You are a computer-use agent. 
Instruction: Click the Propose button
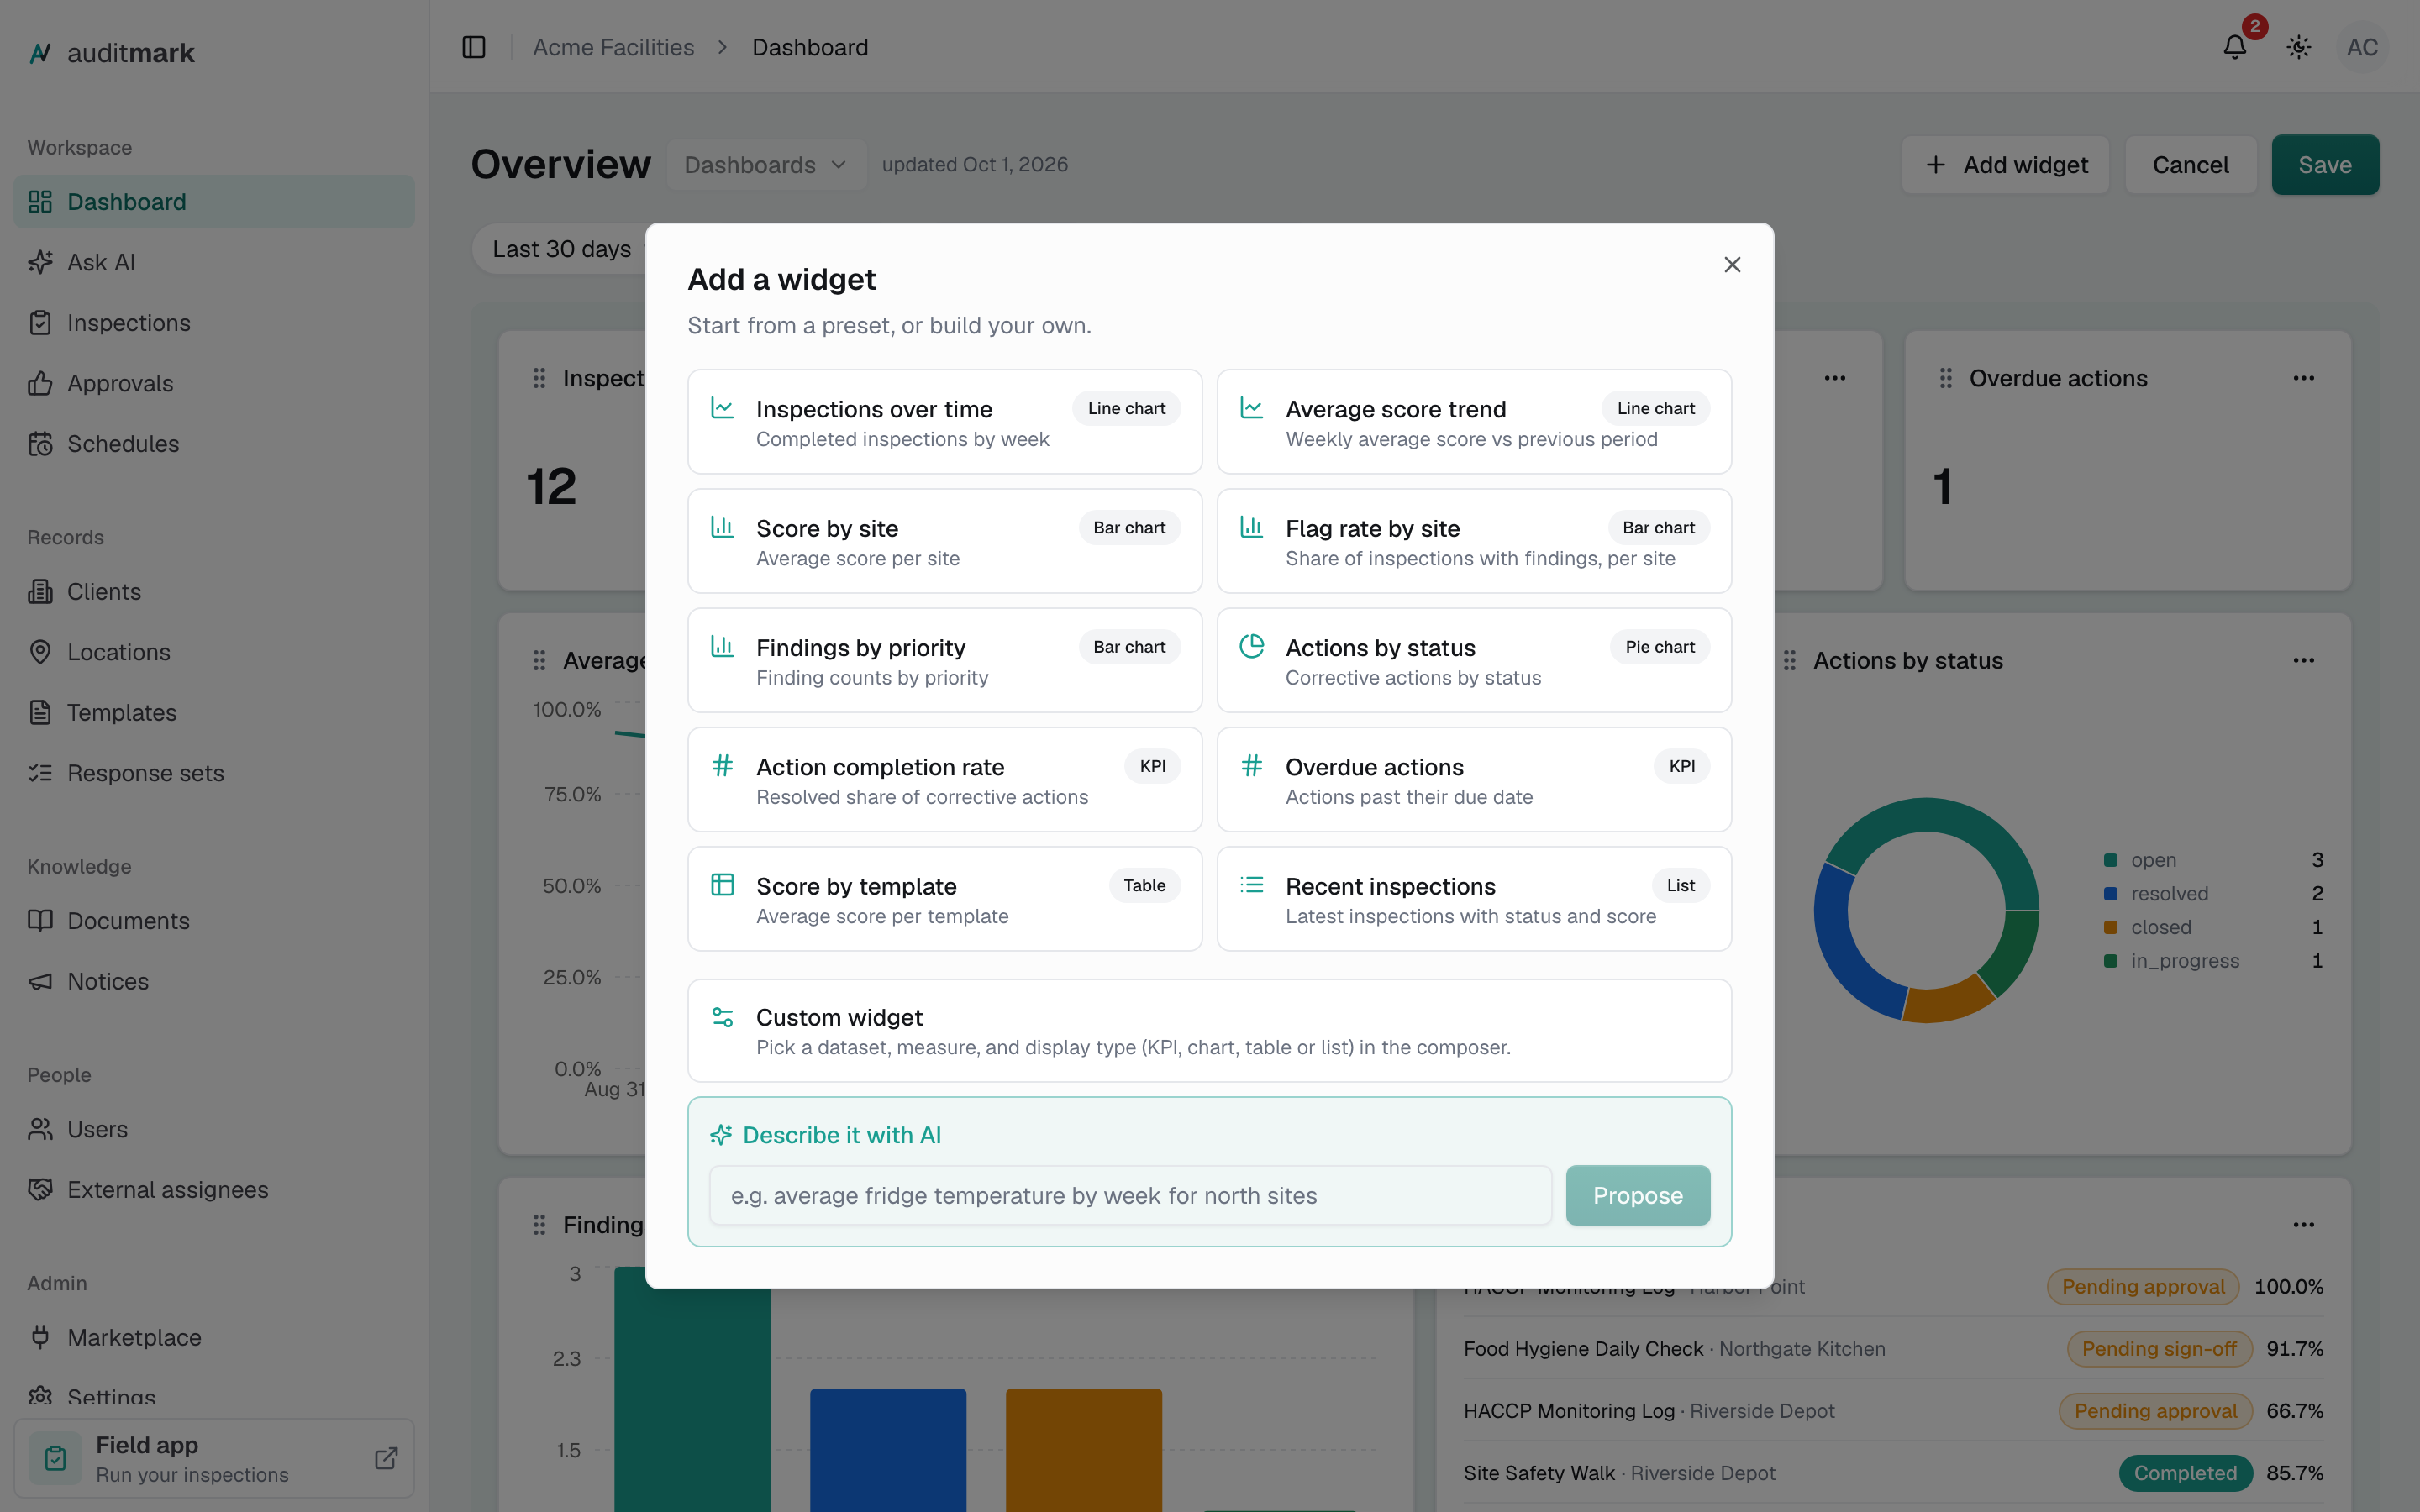(1637, 1195)
